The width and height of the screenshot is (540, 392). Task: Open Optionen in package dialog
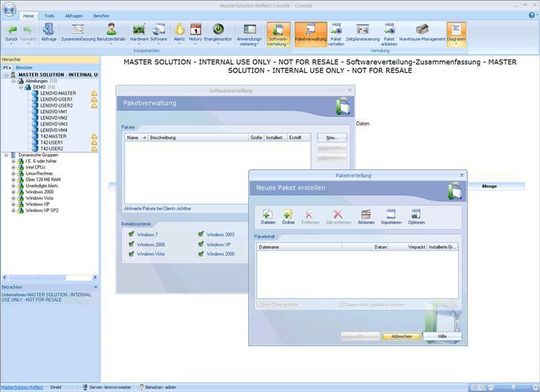coord(416,217)
